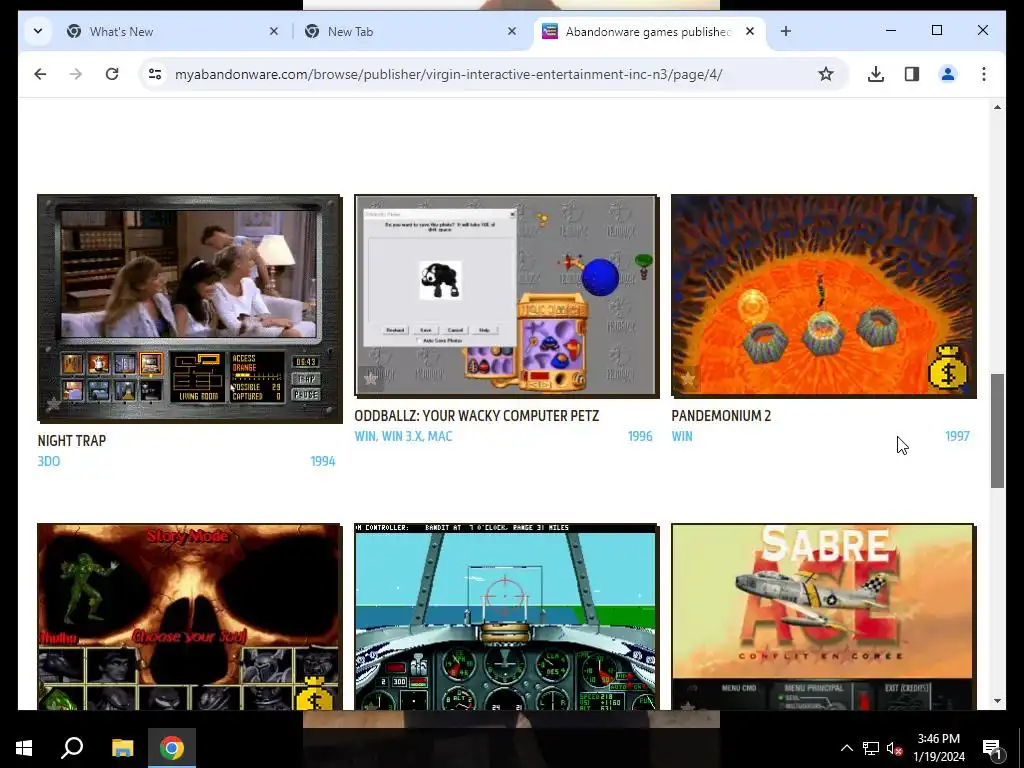Click scrollbar up arrow
1024x768 pixels.
[997, 107]
